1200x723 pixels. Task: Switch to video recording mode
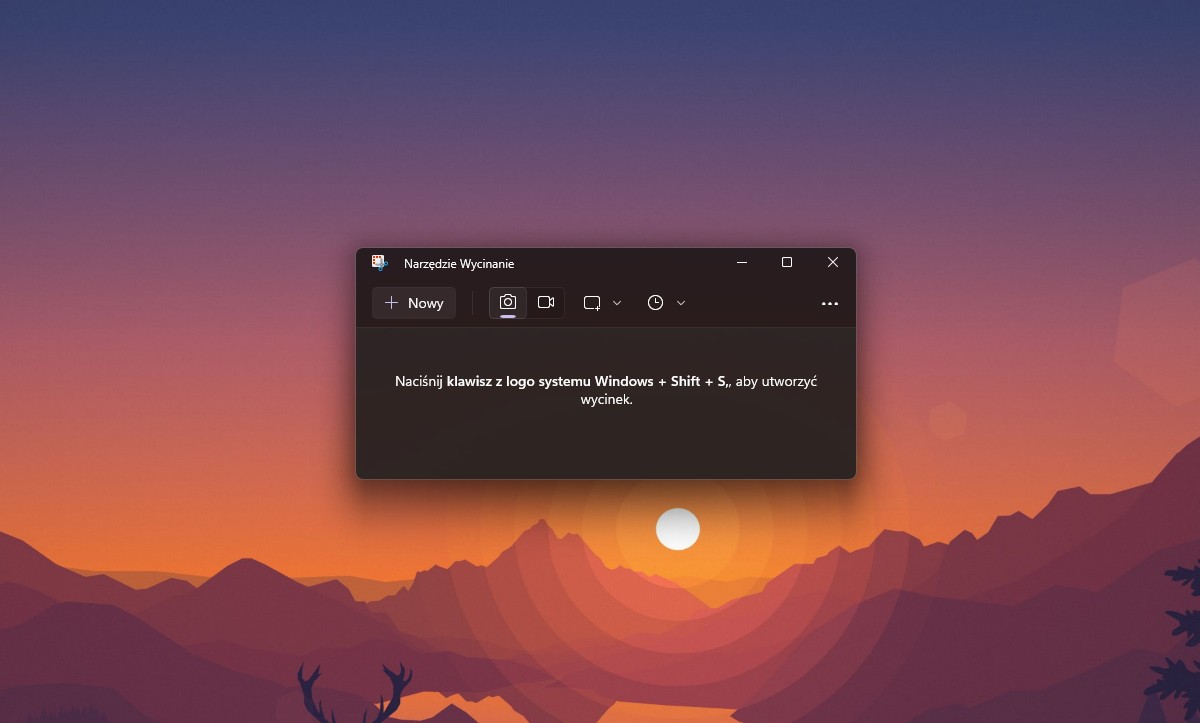(x=546, y=302)
